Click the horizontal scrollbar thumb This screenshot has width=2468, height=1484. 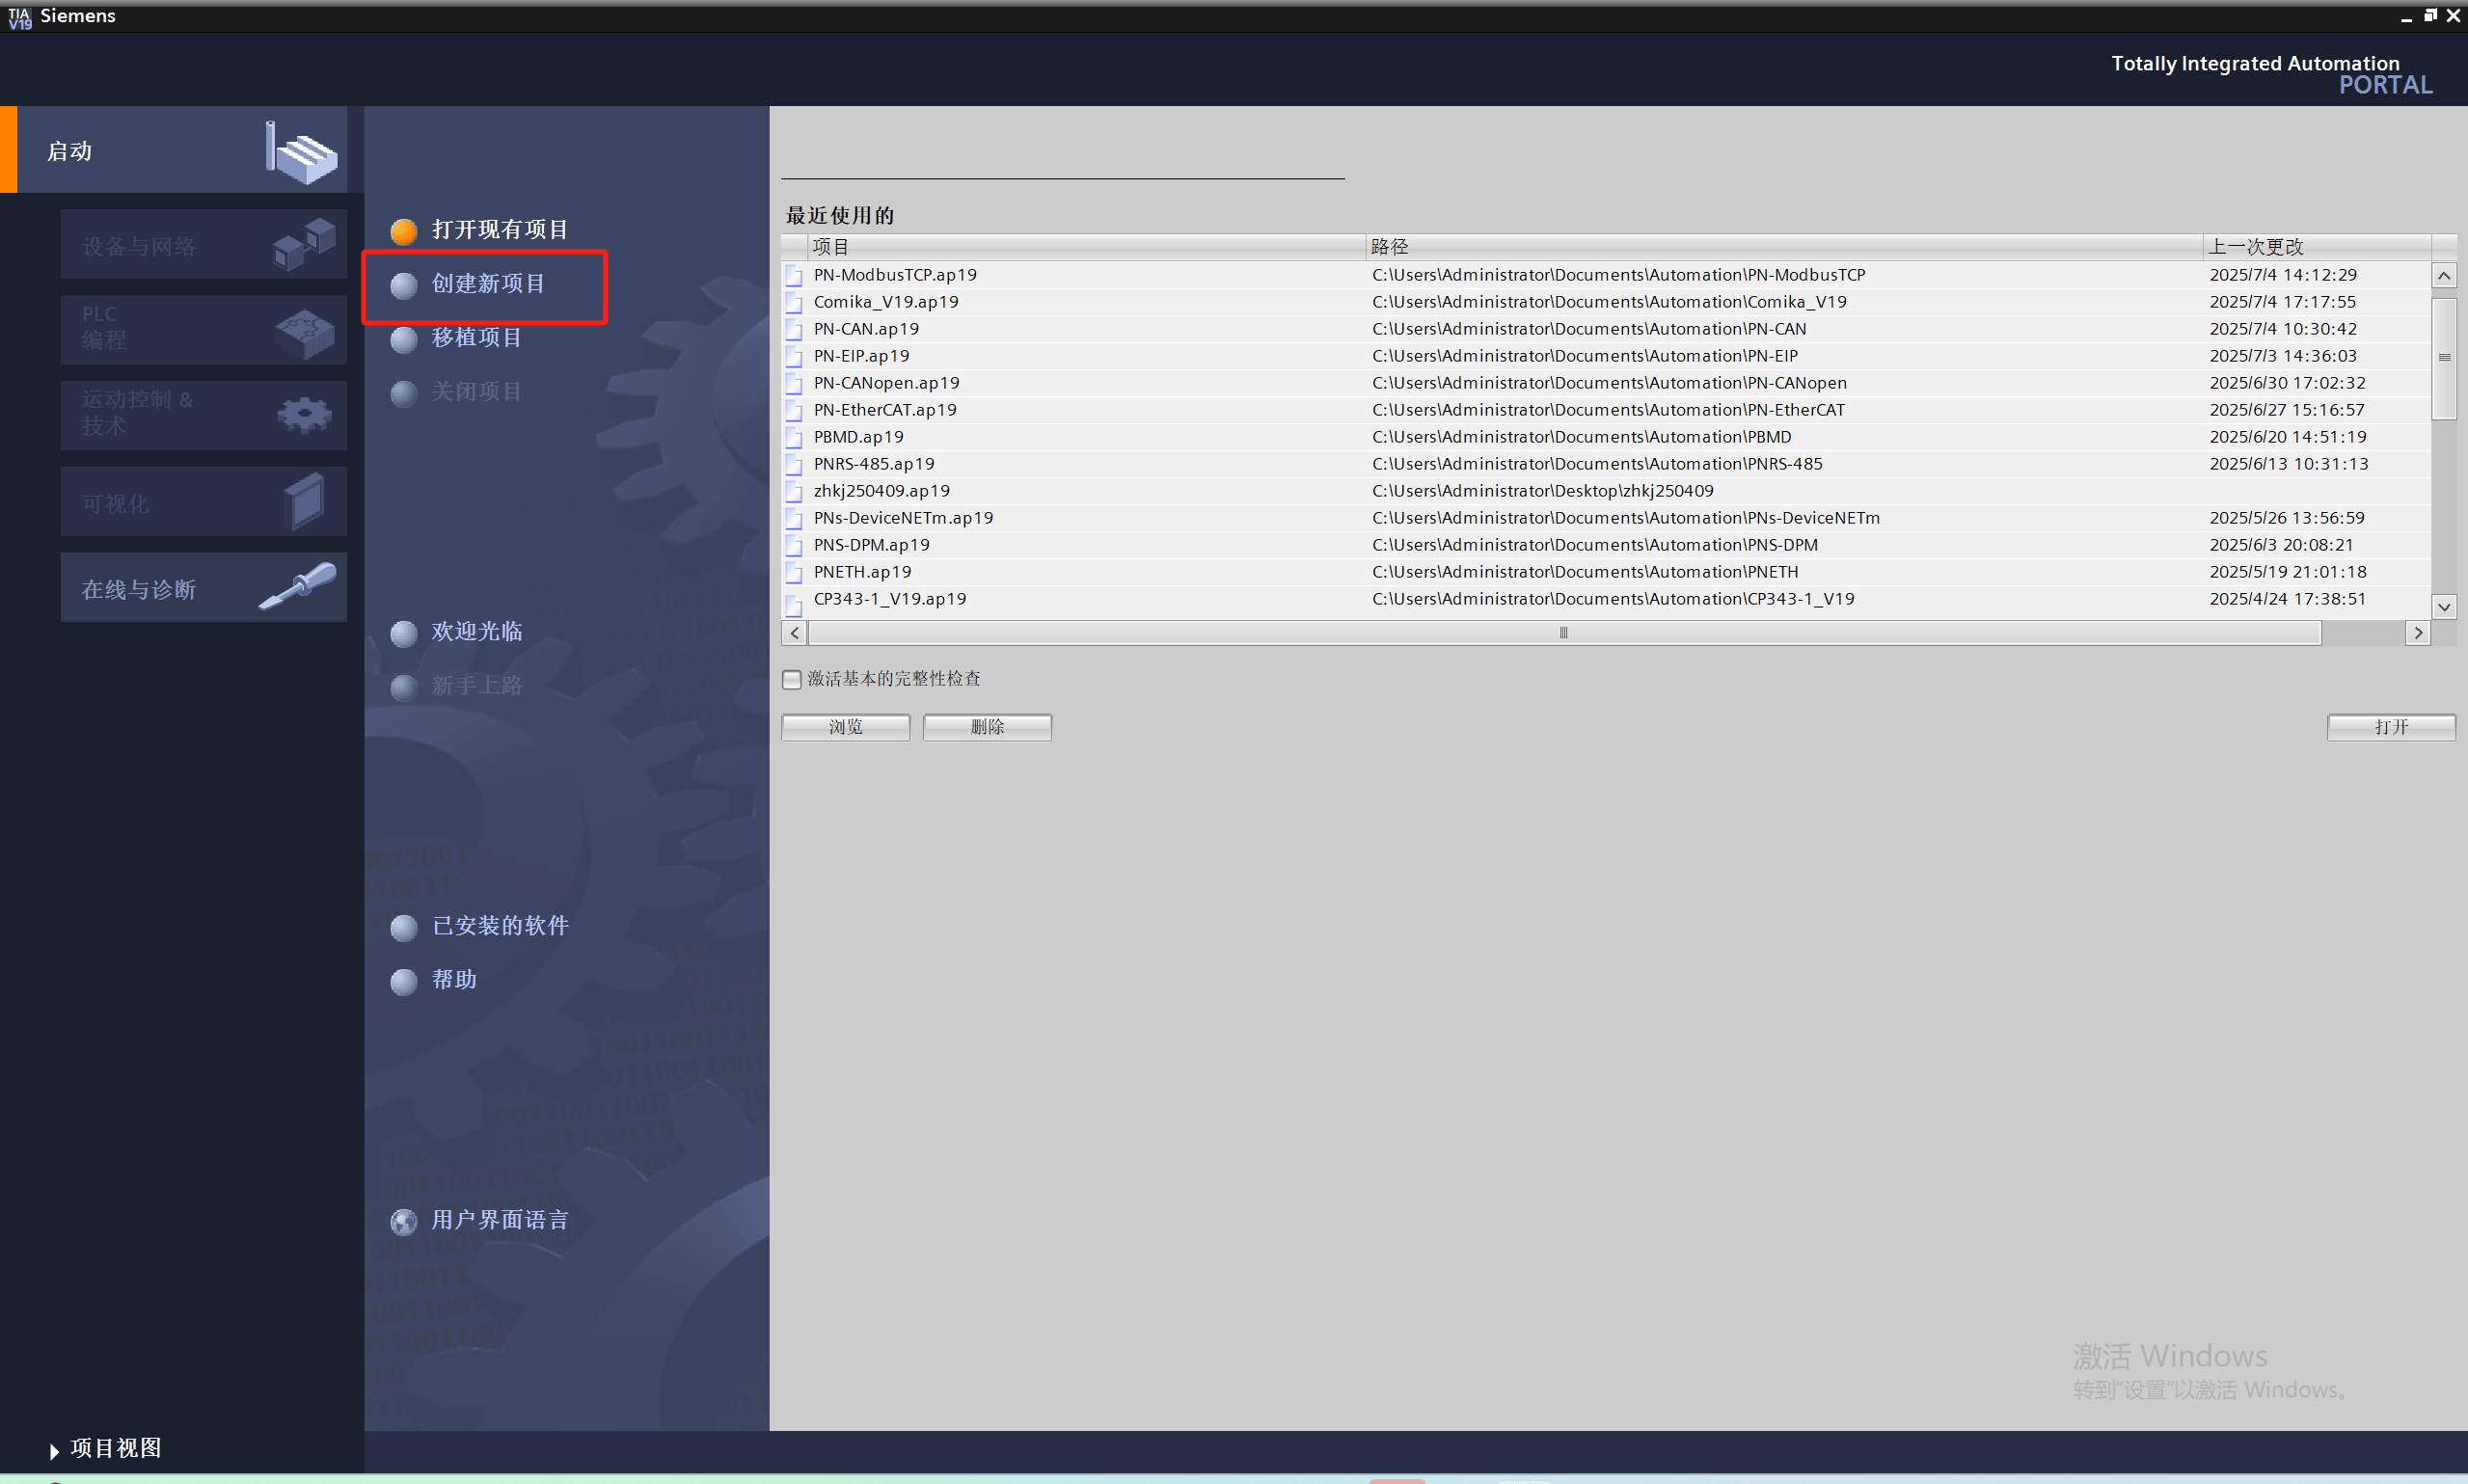click(x=1564, y=633)
